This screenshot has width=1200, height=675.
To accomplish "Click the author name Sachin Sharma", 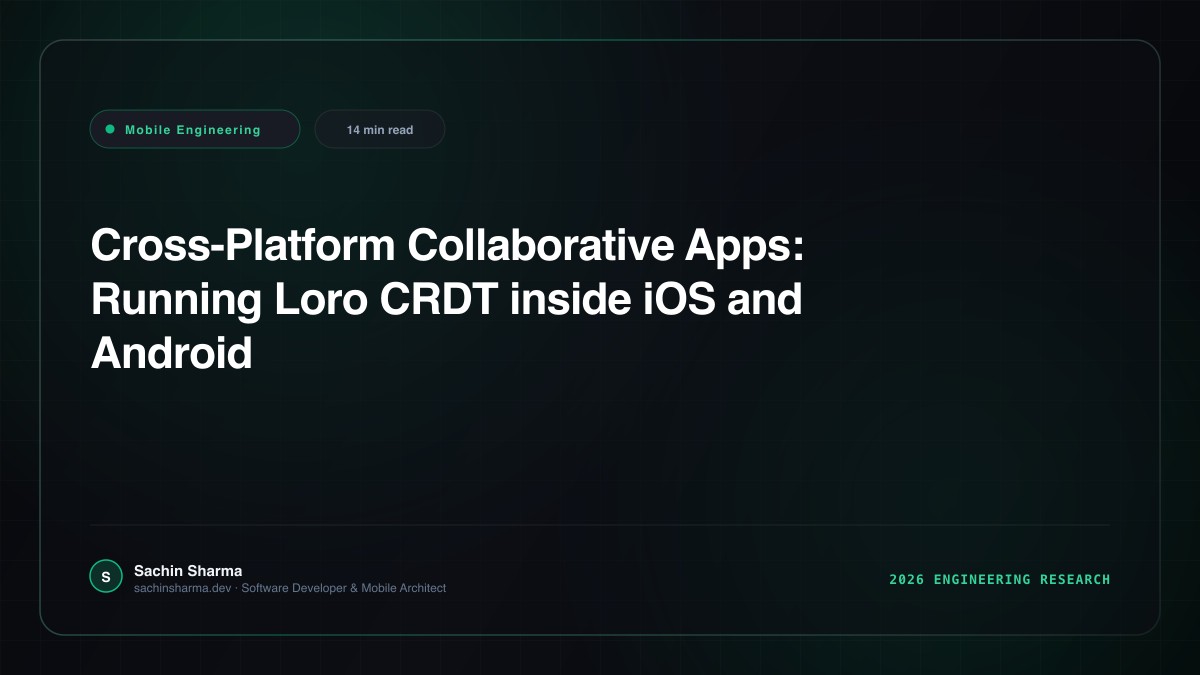I will pyautogui.click(x=188, y=571).
